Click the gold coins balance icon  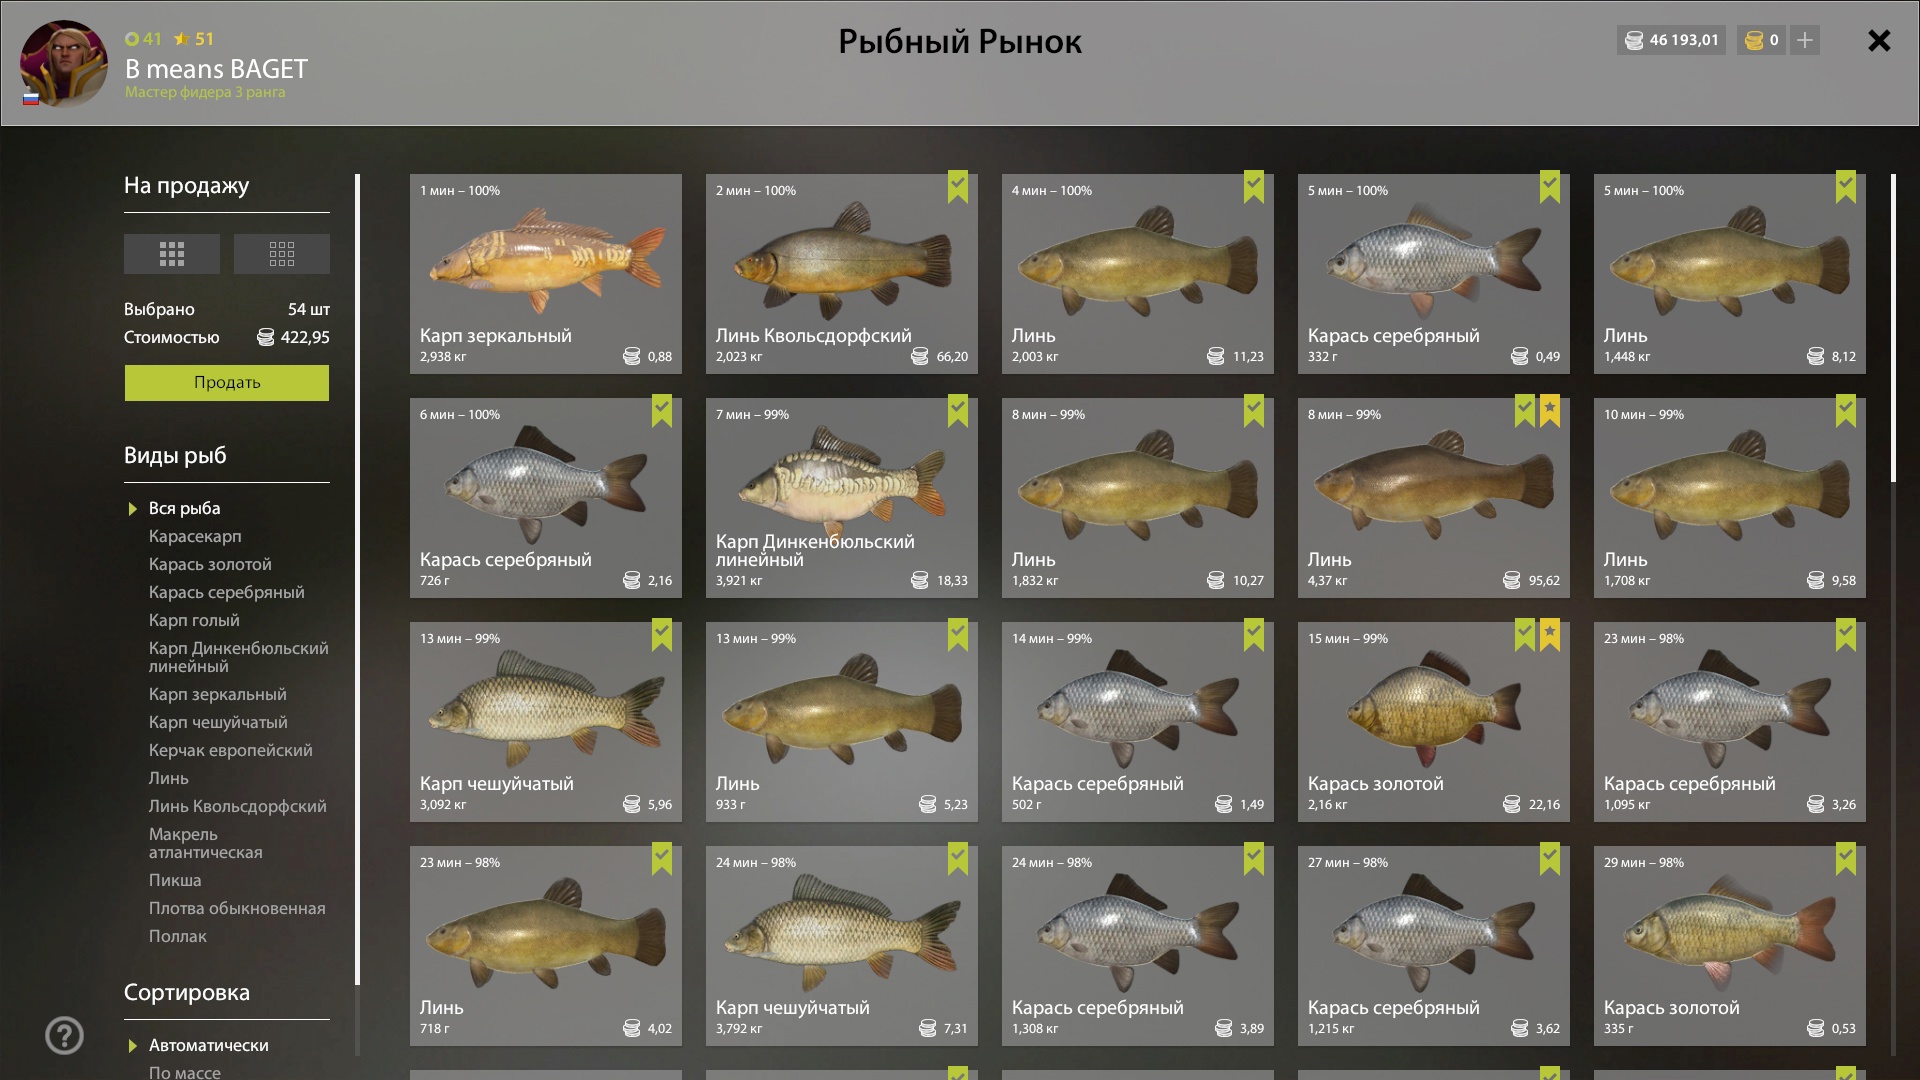(1754, 40)
